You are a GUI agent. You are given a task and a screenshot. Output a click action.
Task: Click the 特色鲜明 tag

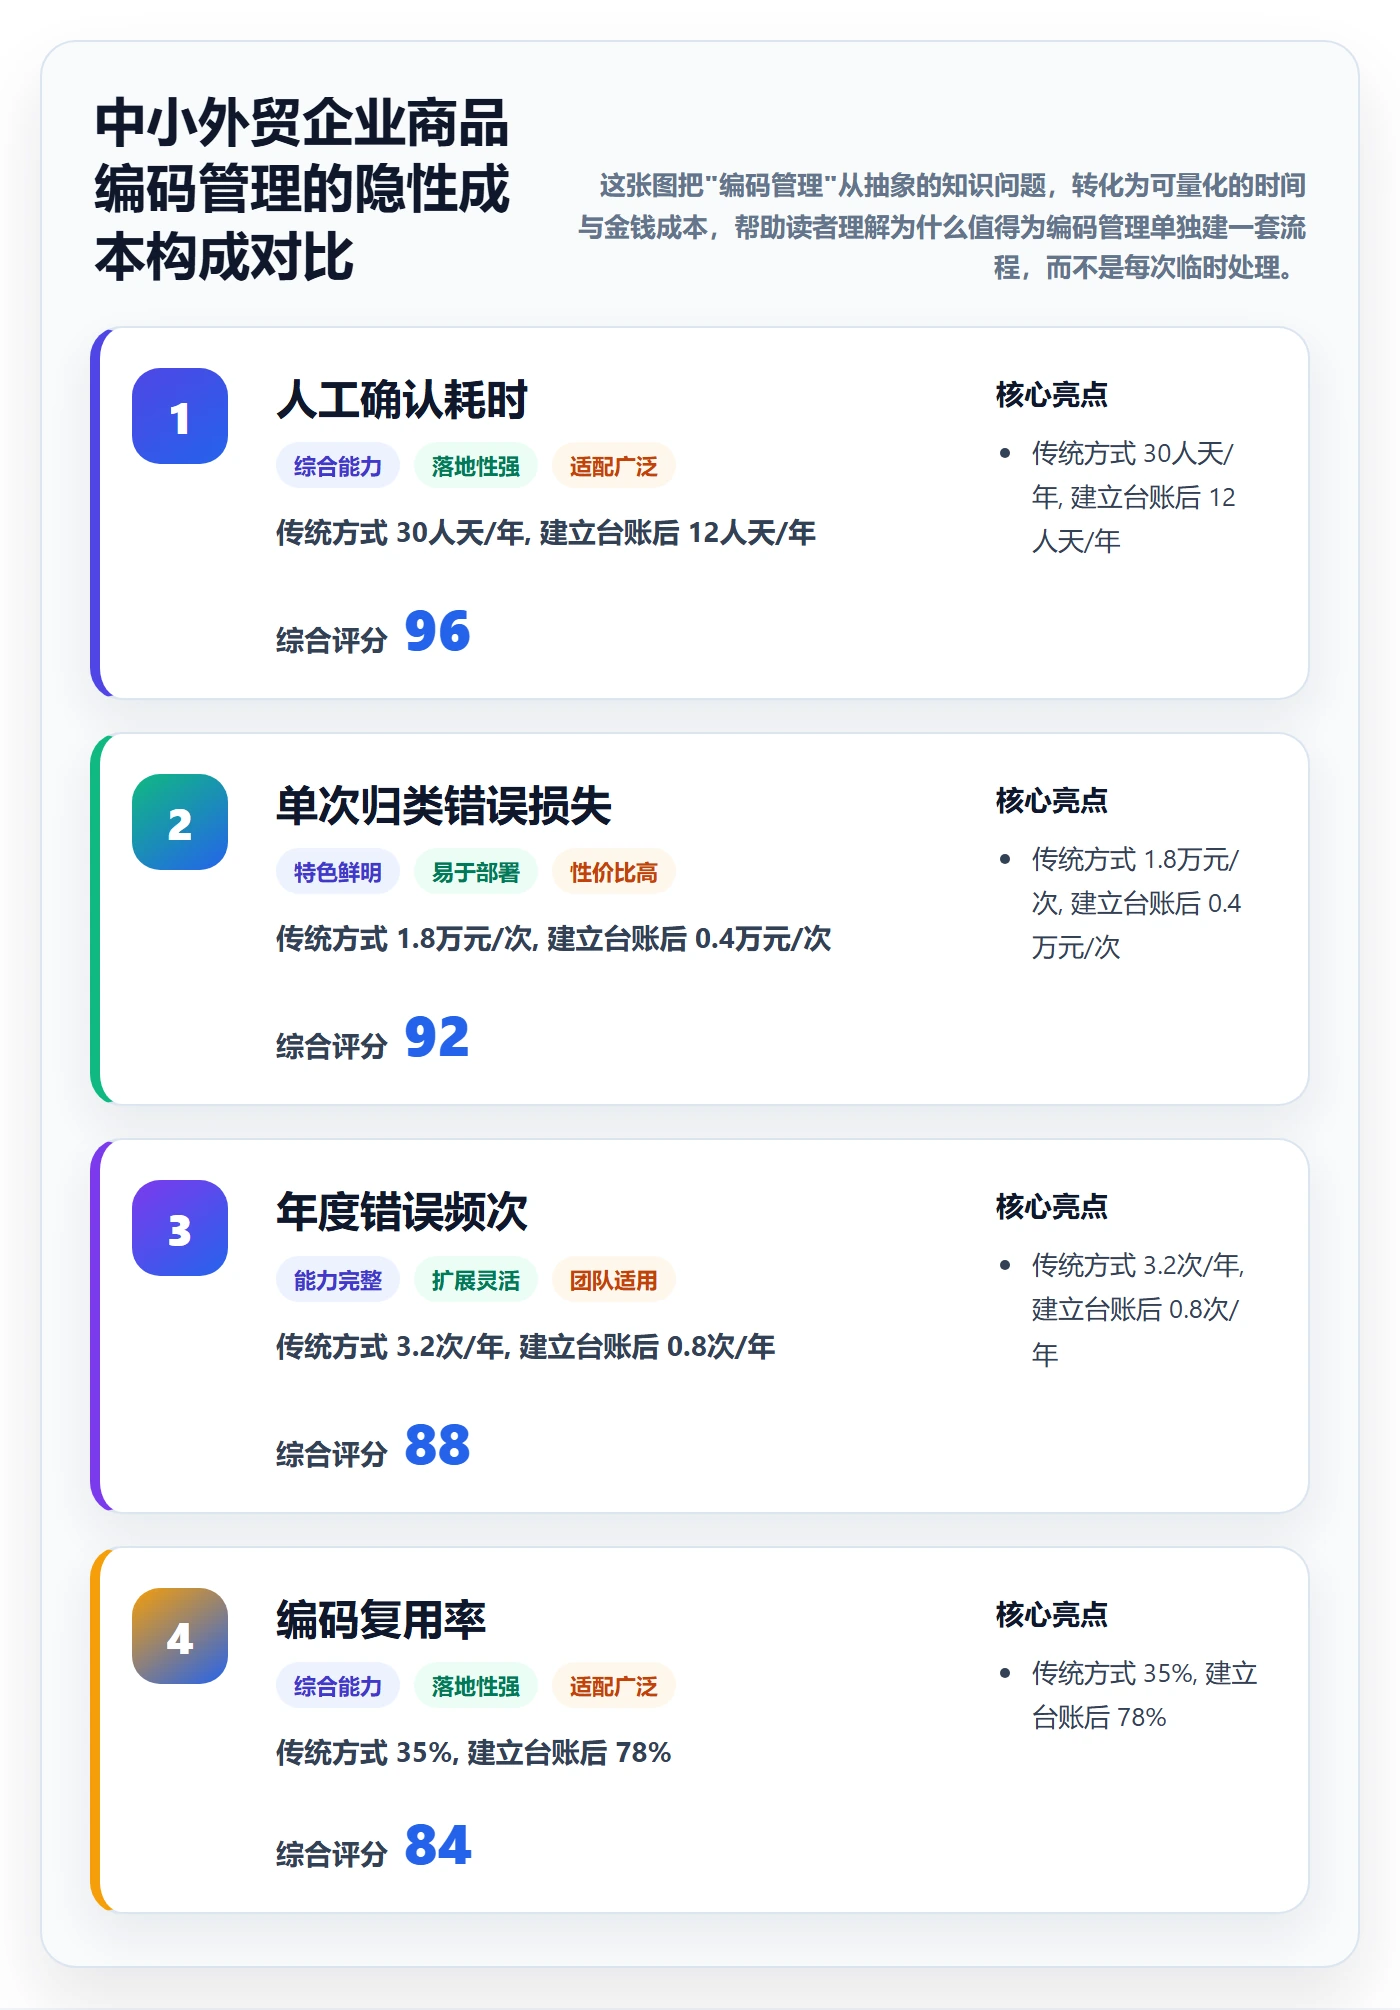click(338, 872)
